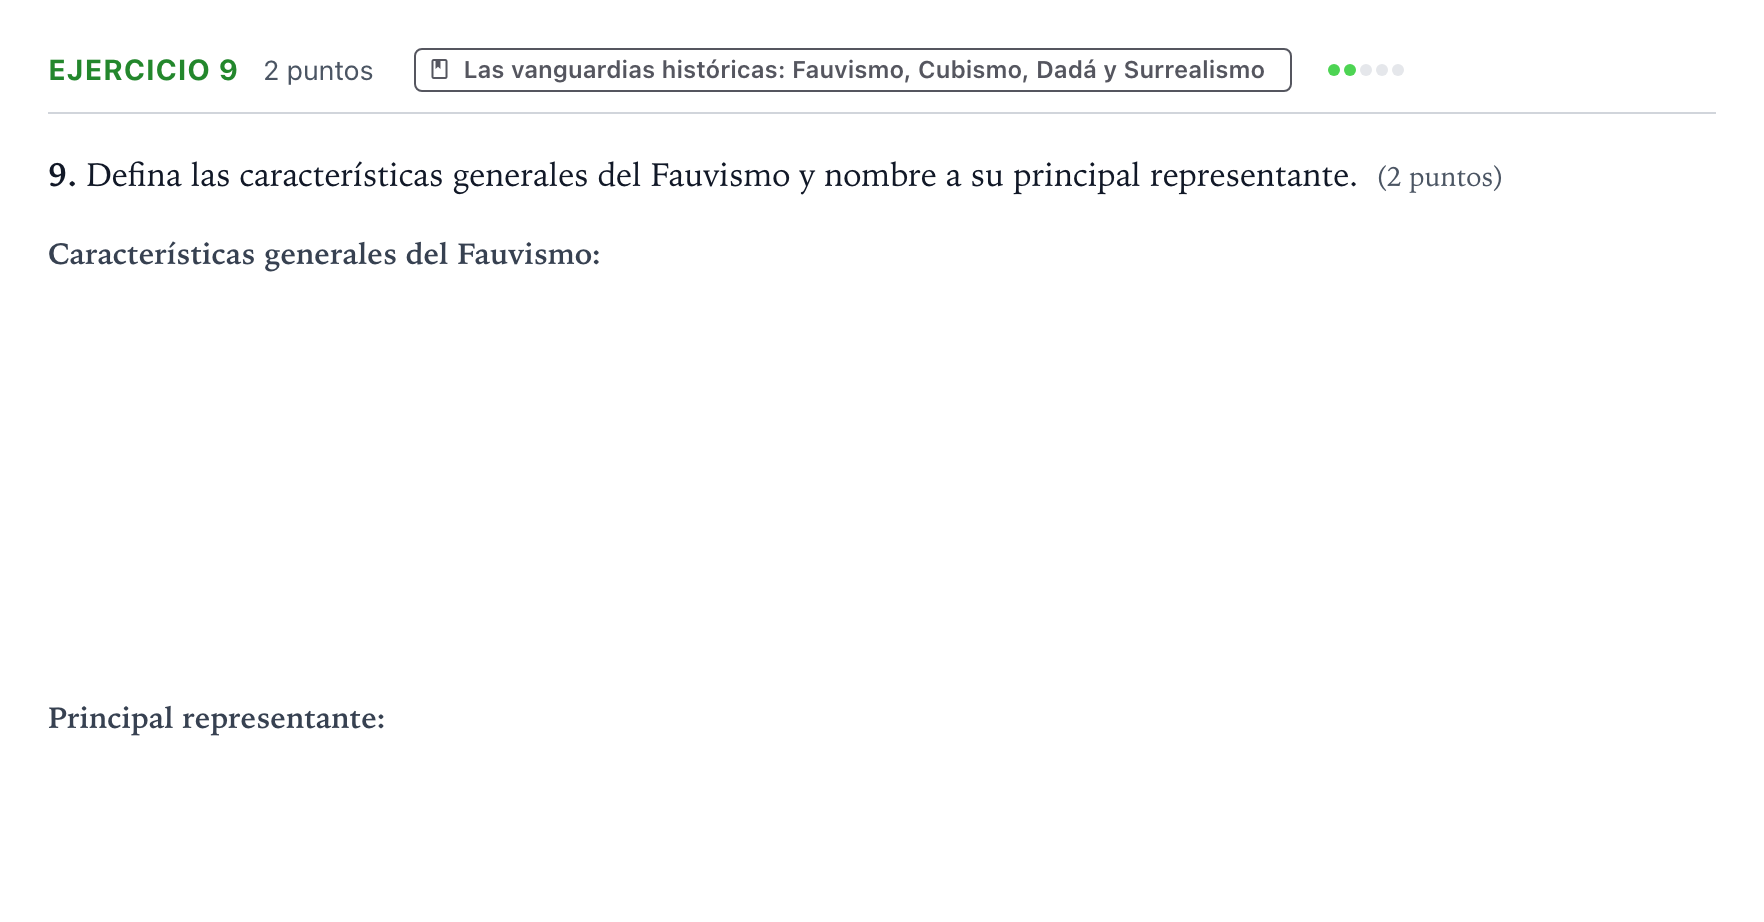Click the blank answer area under 'Características generales'
Image resolution: width=1764 pixels, height=922 pixels.
[882, 480]
